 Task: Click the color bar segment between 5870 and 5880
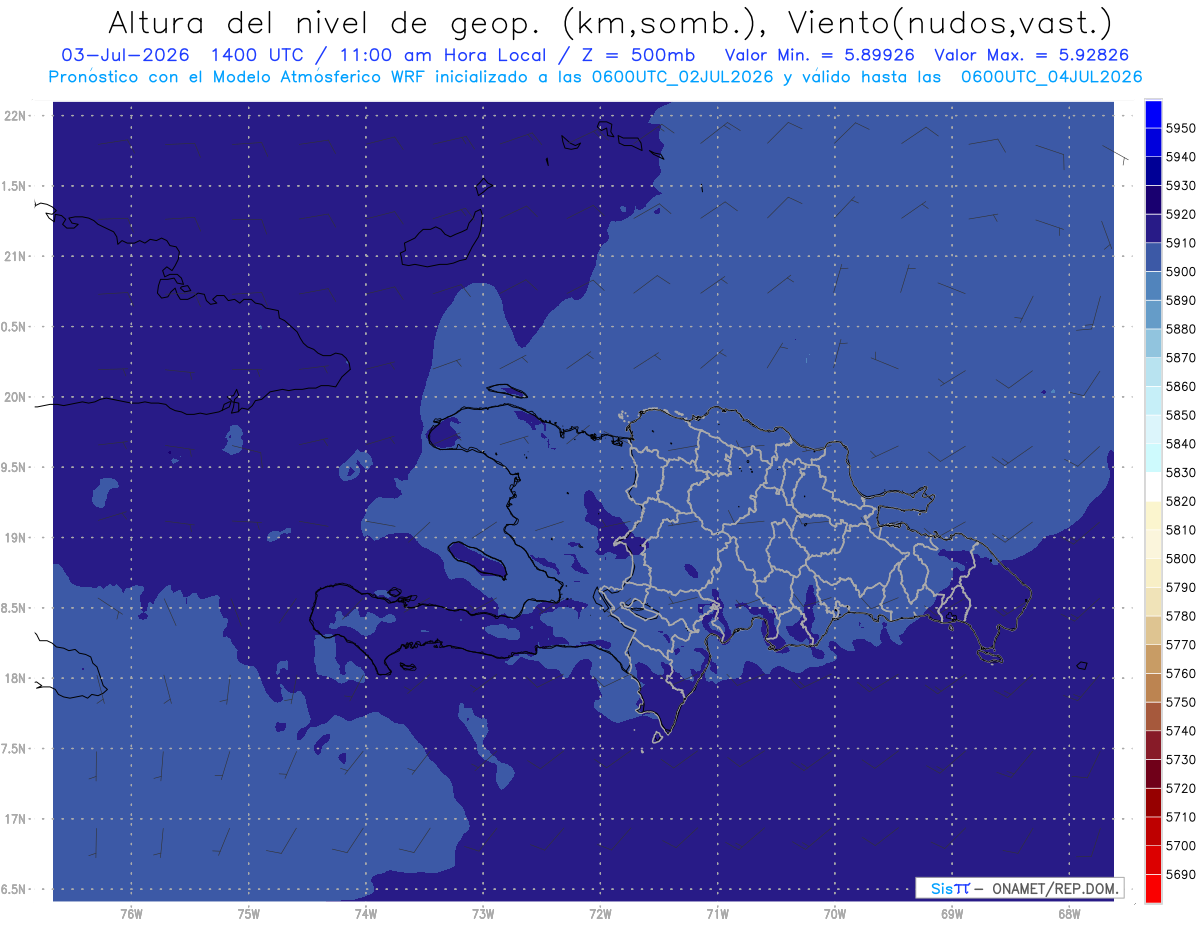click(1153, 343)
